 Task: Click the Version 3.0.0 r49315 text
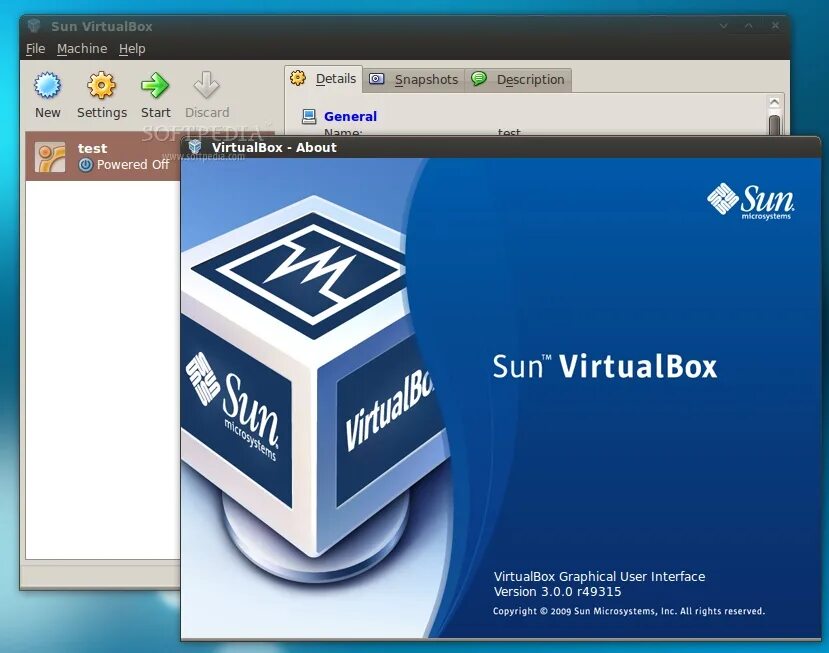[x=557, y=592]
